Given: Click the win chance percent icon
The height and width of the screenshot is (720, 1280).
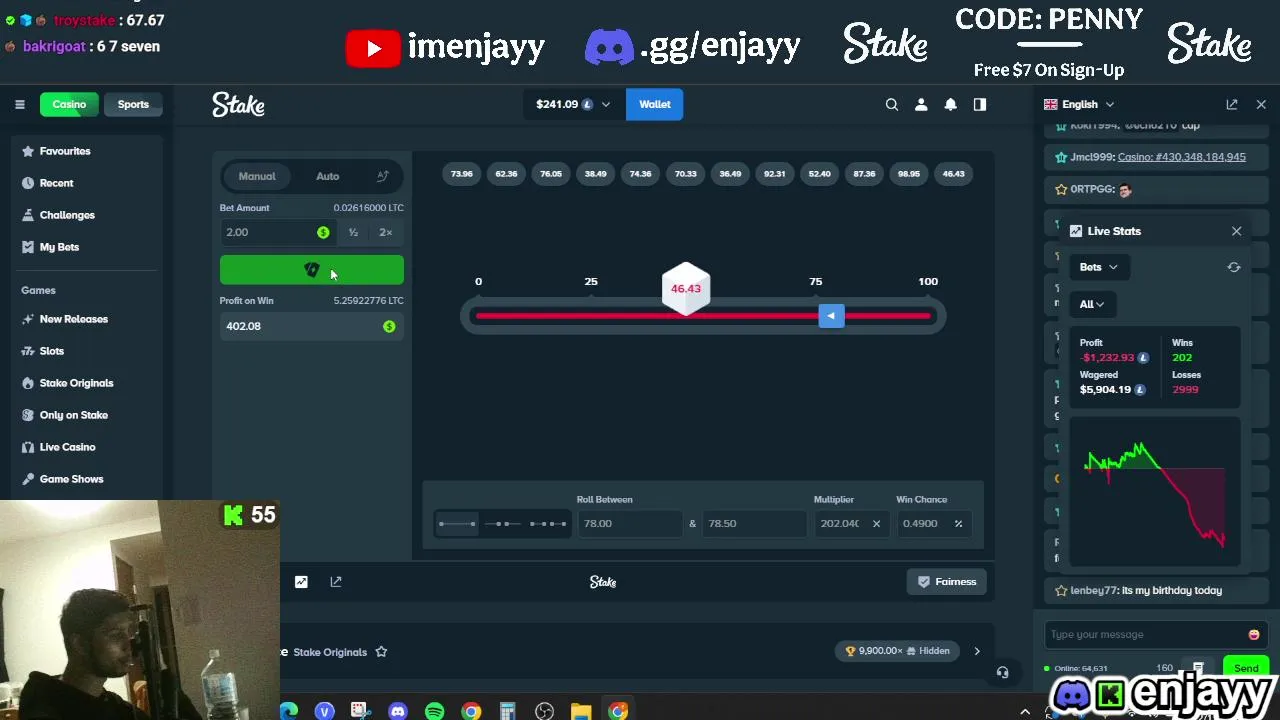Looking at the screenshot, I should click(958, 524).
